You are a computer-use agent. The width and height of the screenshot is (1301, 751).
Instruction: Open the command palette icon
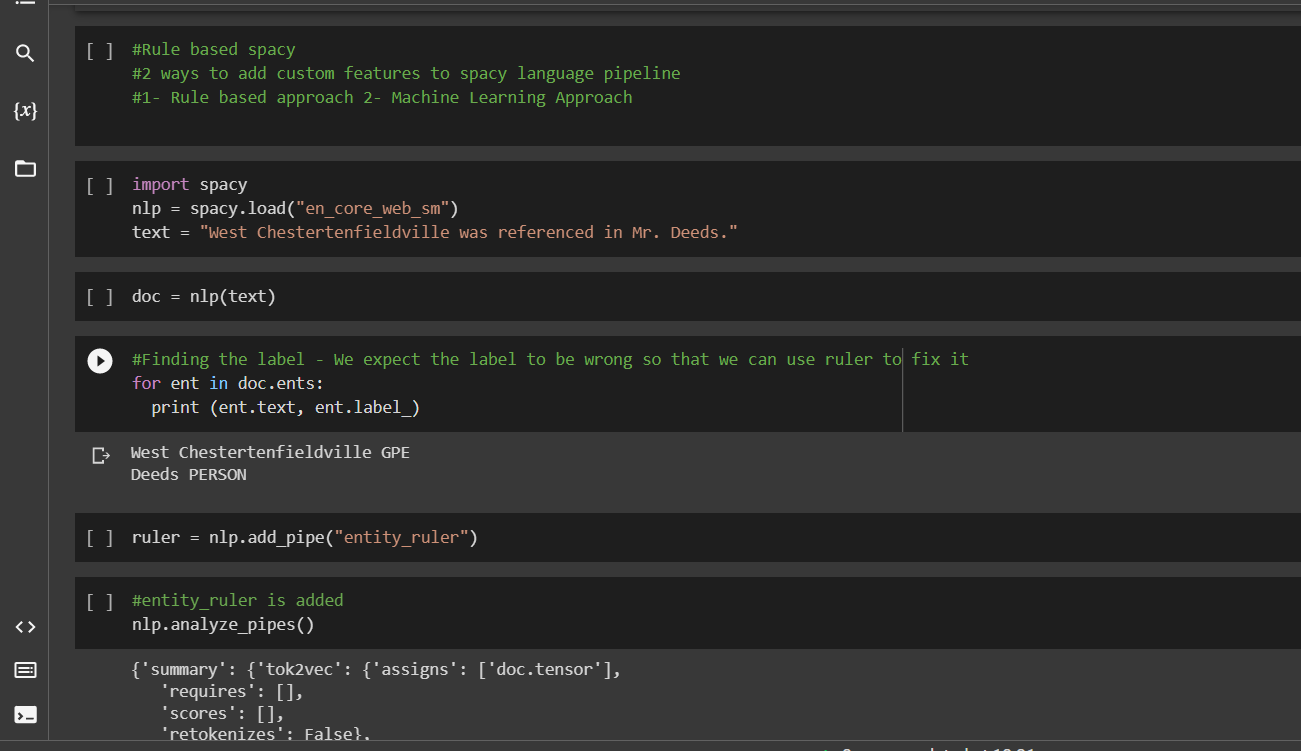tap(25, 670)
